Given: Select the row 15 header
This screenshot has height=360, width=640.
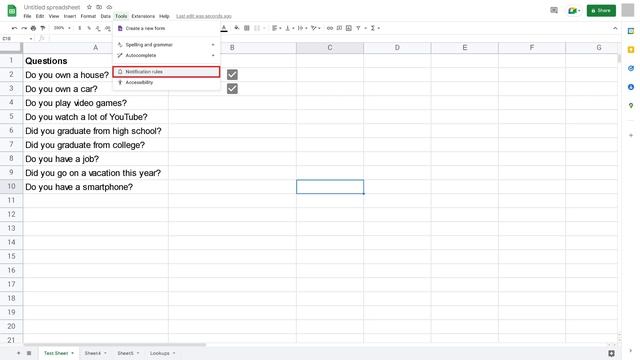Looking at the screenshot, I should [x=11, y=256].
